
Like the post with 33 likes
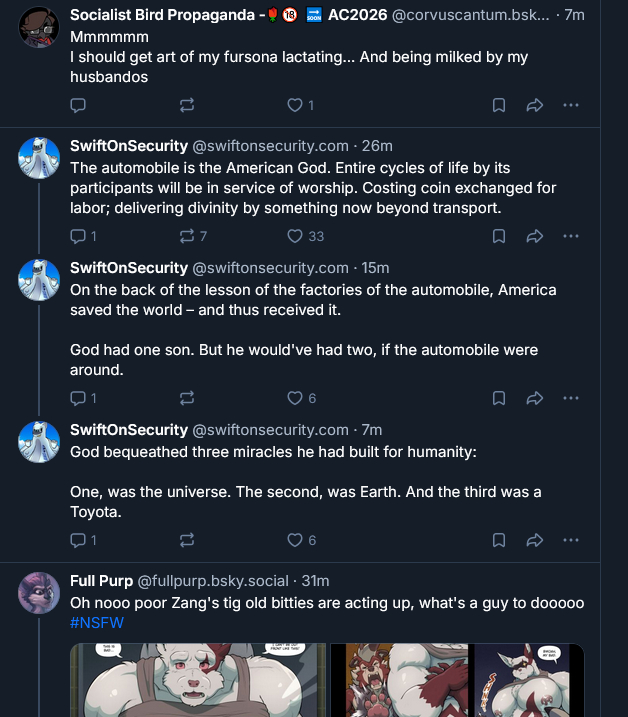(x=295, y=236)
